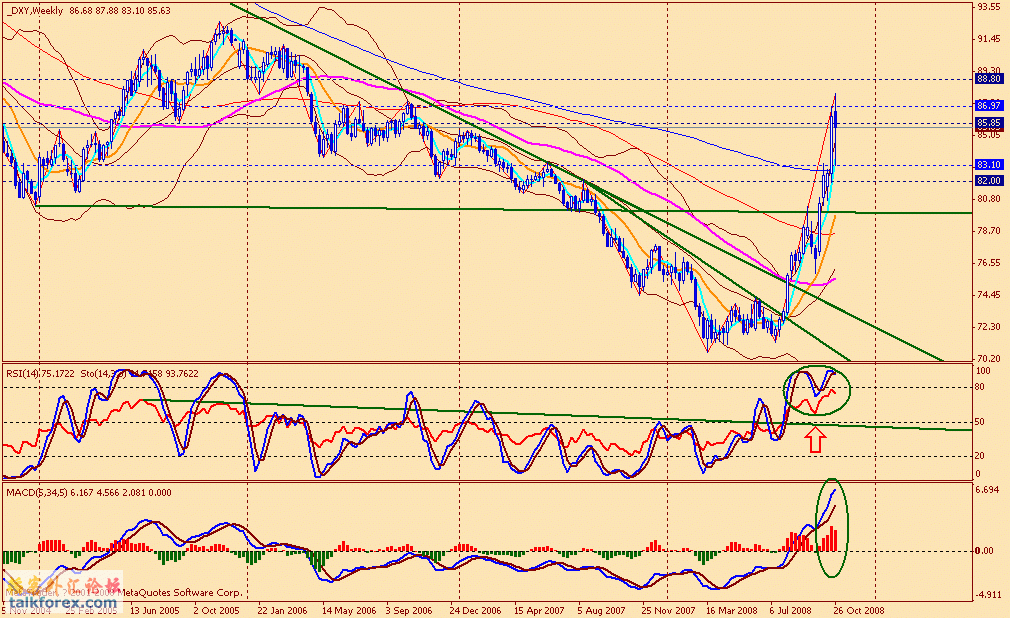Click the 22 Jan 2006 date label
The height and width of the screenshot is (618, 1010).
coord(282,610)
